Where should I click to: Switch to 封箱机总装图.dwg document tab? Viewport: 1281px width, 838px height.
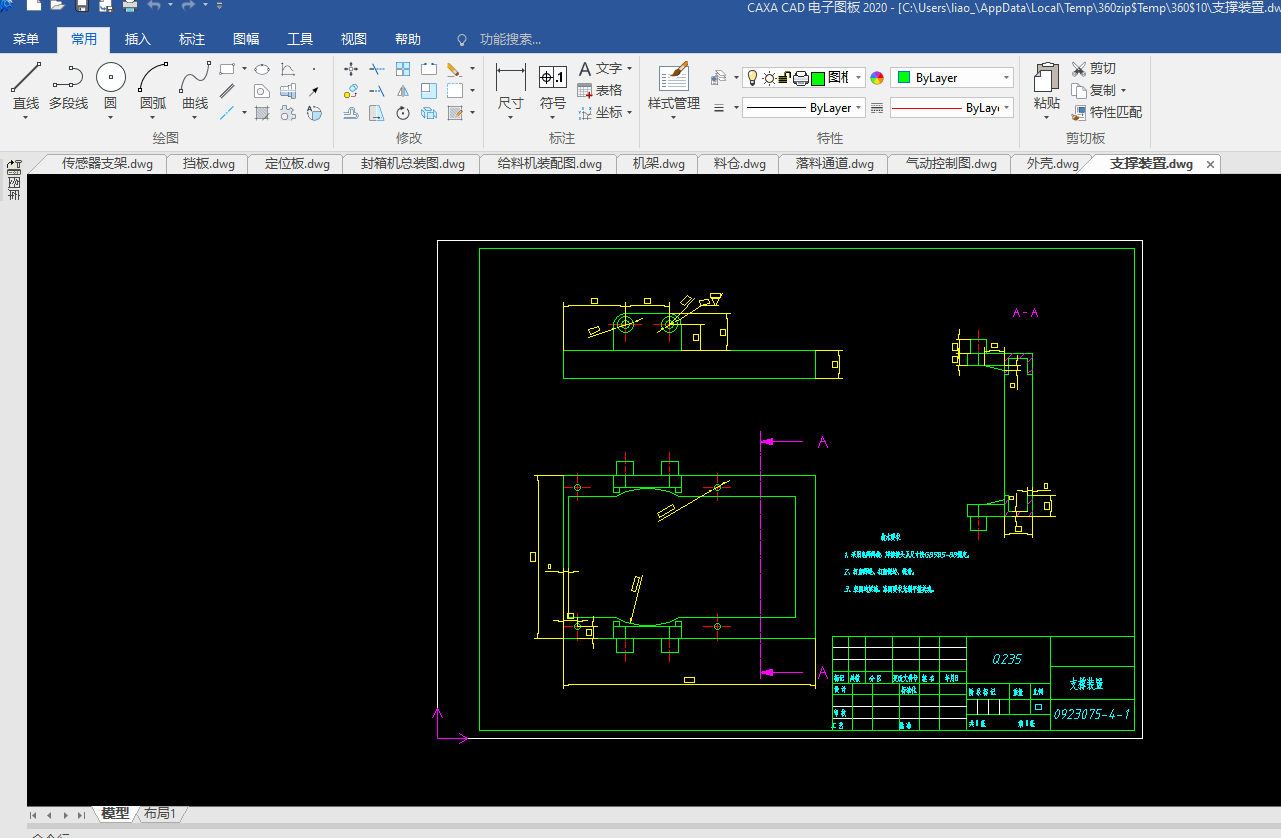[413, 164]
